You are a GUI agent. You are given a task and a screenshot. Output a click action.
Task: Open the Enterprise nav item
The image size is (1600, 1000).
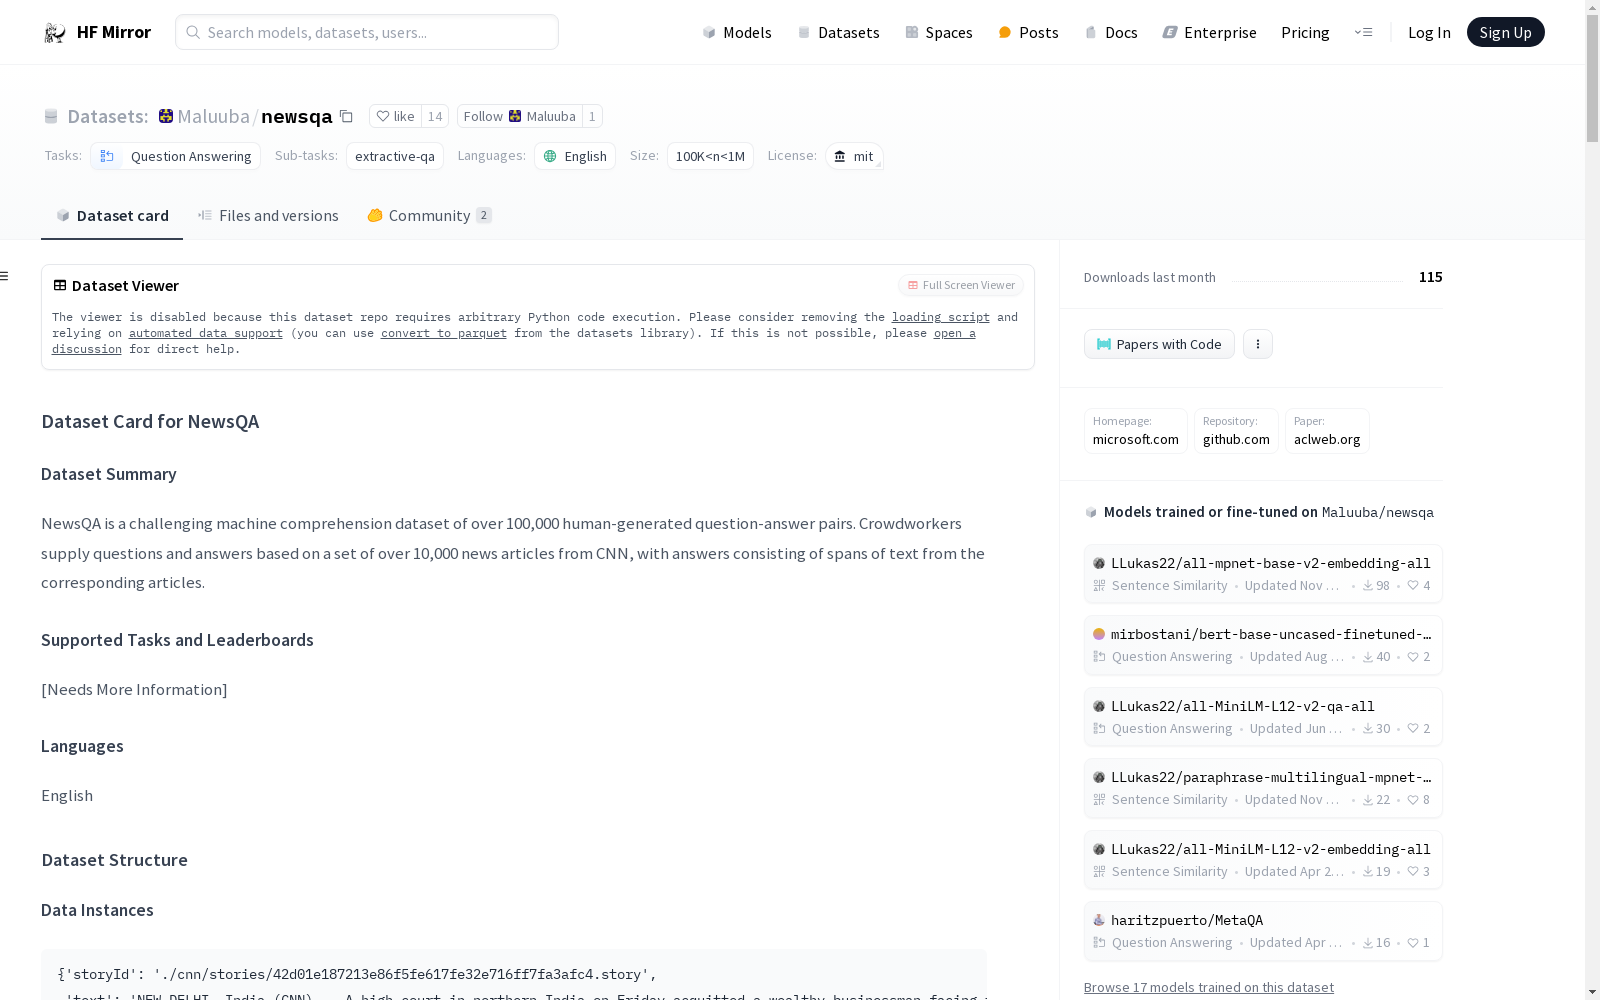click(x=1210, y=33)
